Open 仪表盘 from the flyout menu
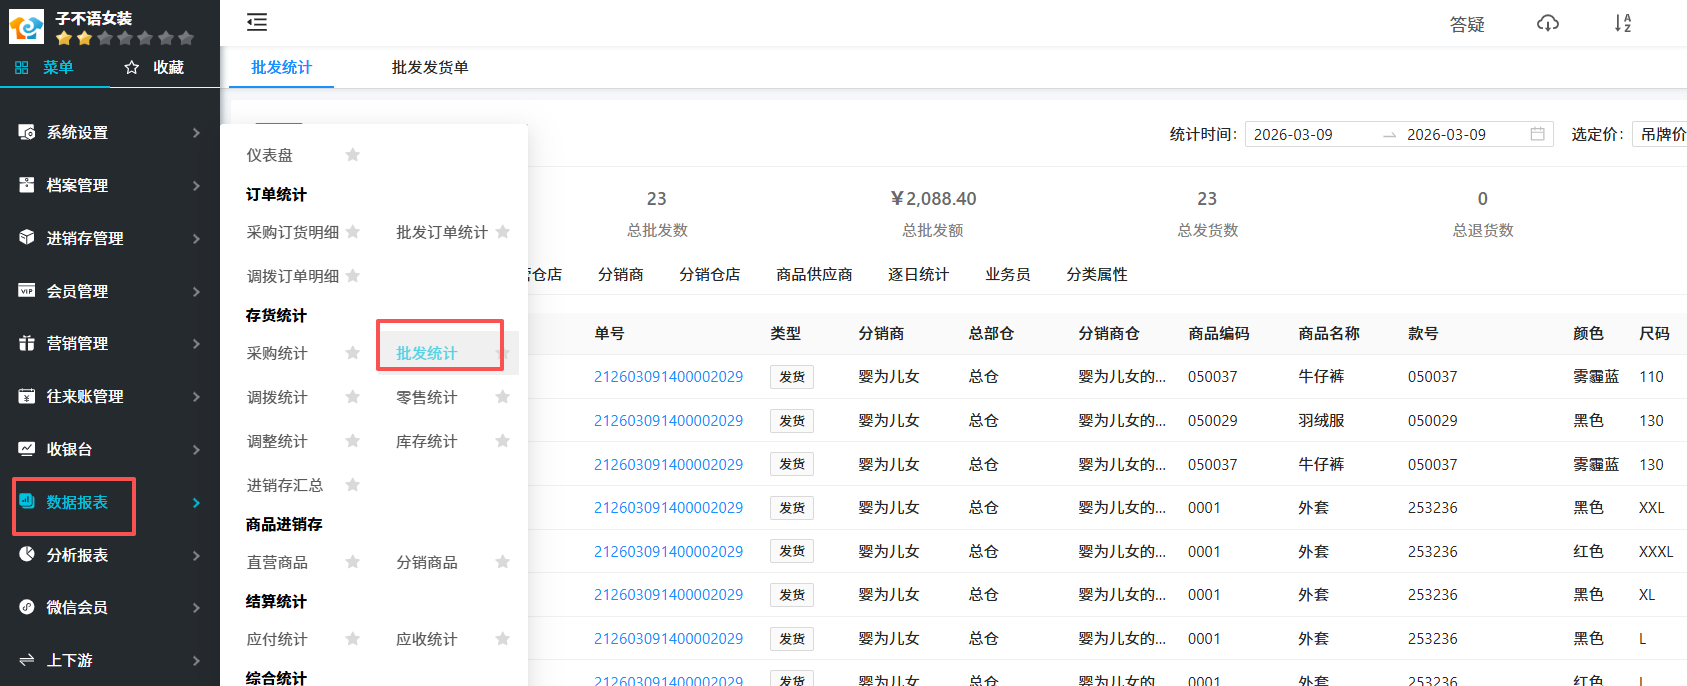The image size is (1687, 686). (270, 155)
